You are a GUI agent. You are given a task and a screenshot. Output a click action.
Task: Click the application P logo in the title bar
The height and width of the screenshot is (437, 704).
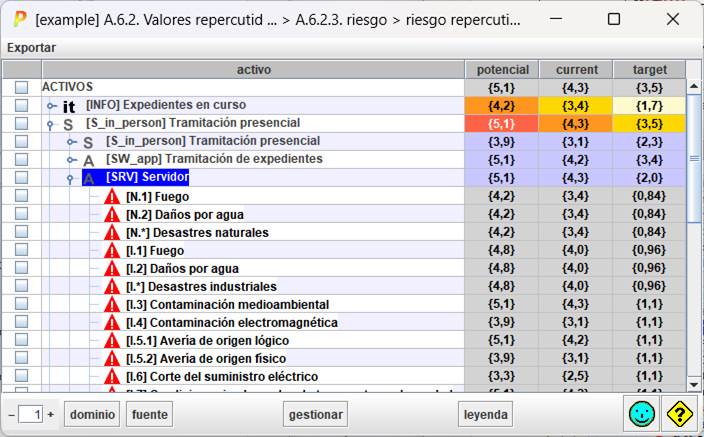coord(19,19)
